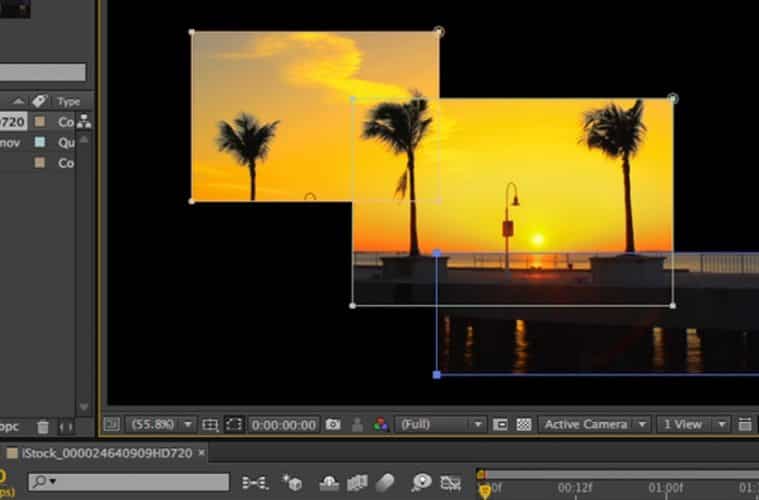This screenshot has height=500, width=759.
Task: Click the tan label color swatch of the 720 item
Action: [x=40, y=122]
